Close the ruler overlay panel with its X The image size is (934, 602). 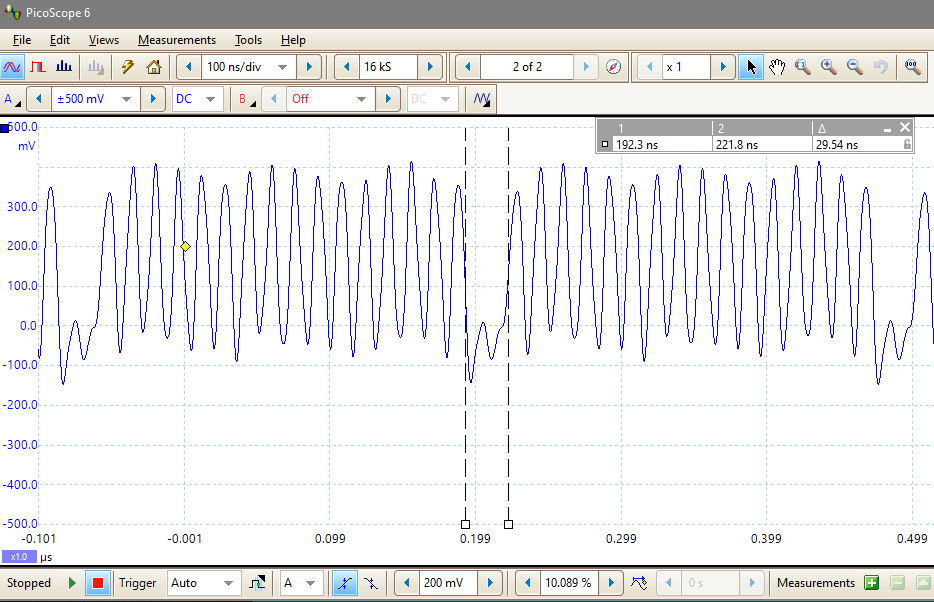(906, 127)
